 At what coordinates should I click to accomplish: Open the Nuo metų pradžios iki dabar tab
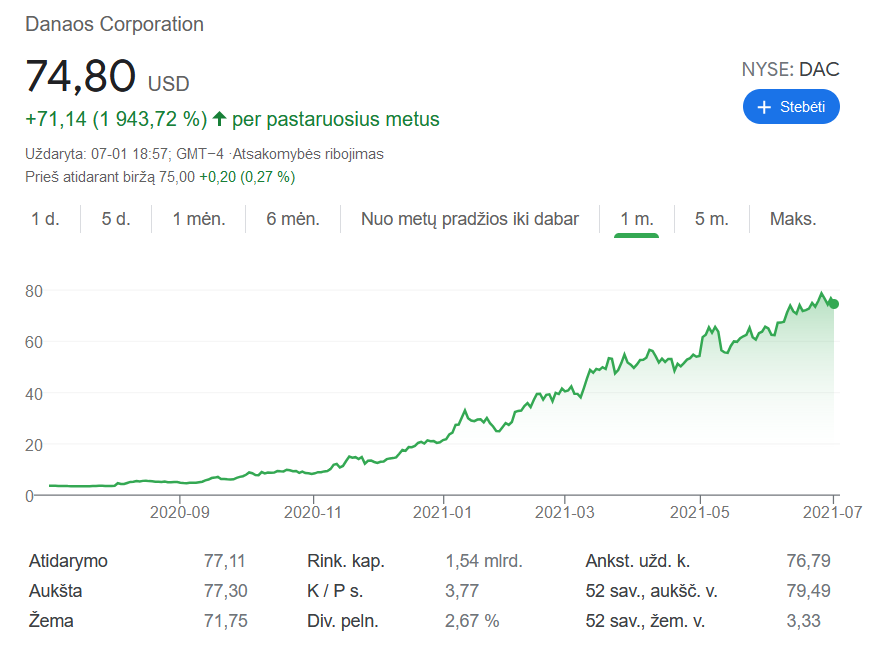[x=469, y=219]
